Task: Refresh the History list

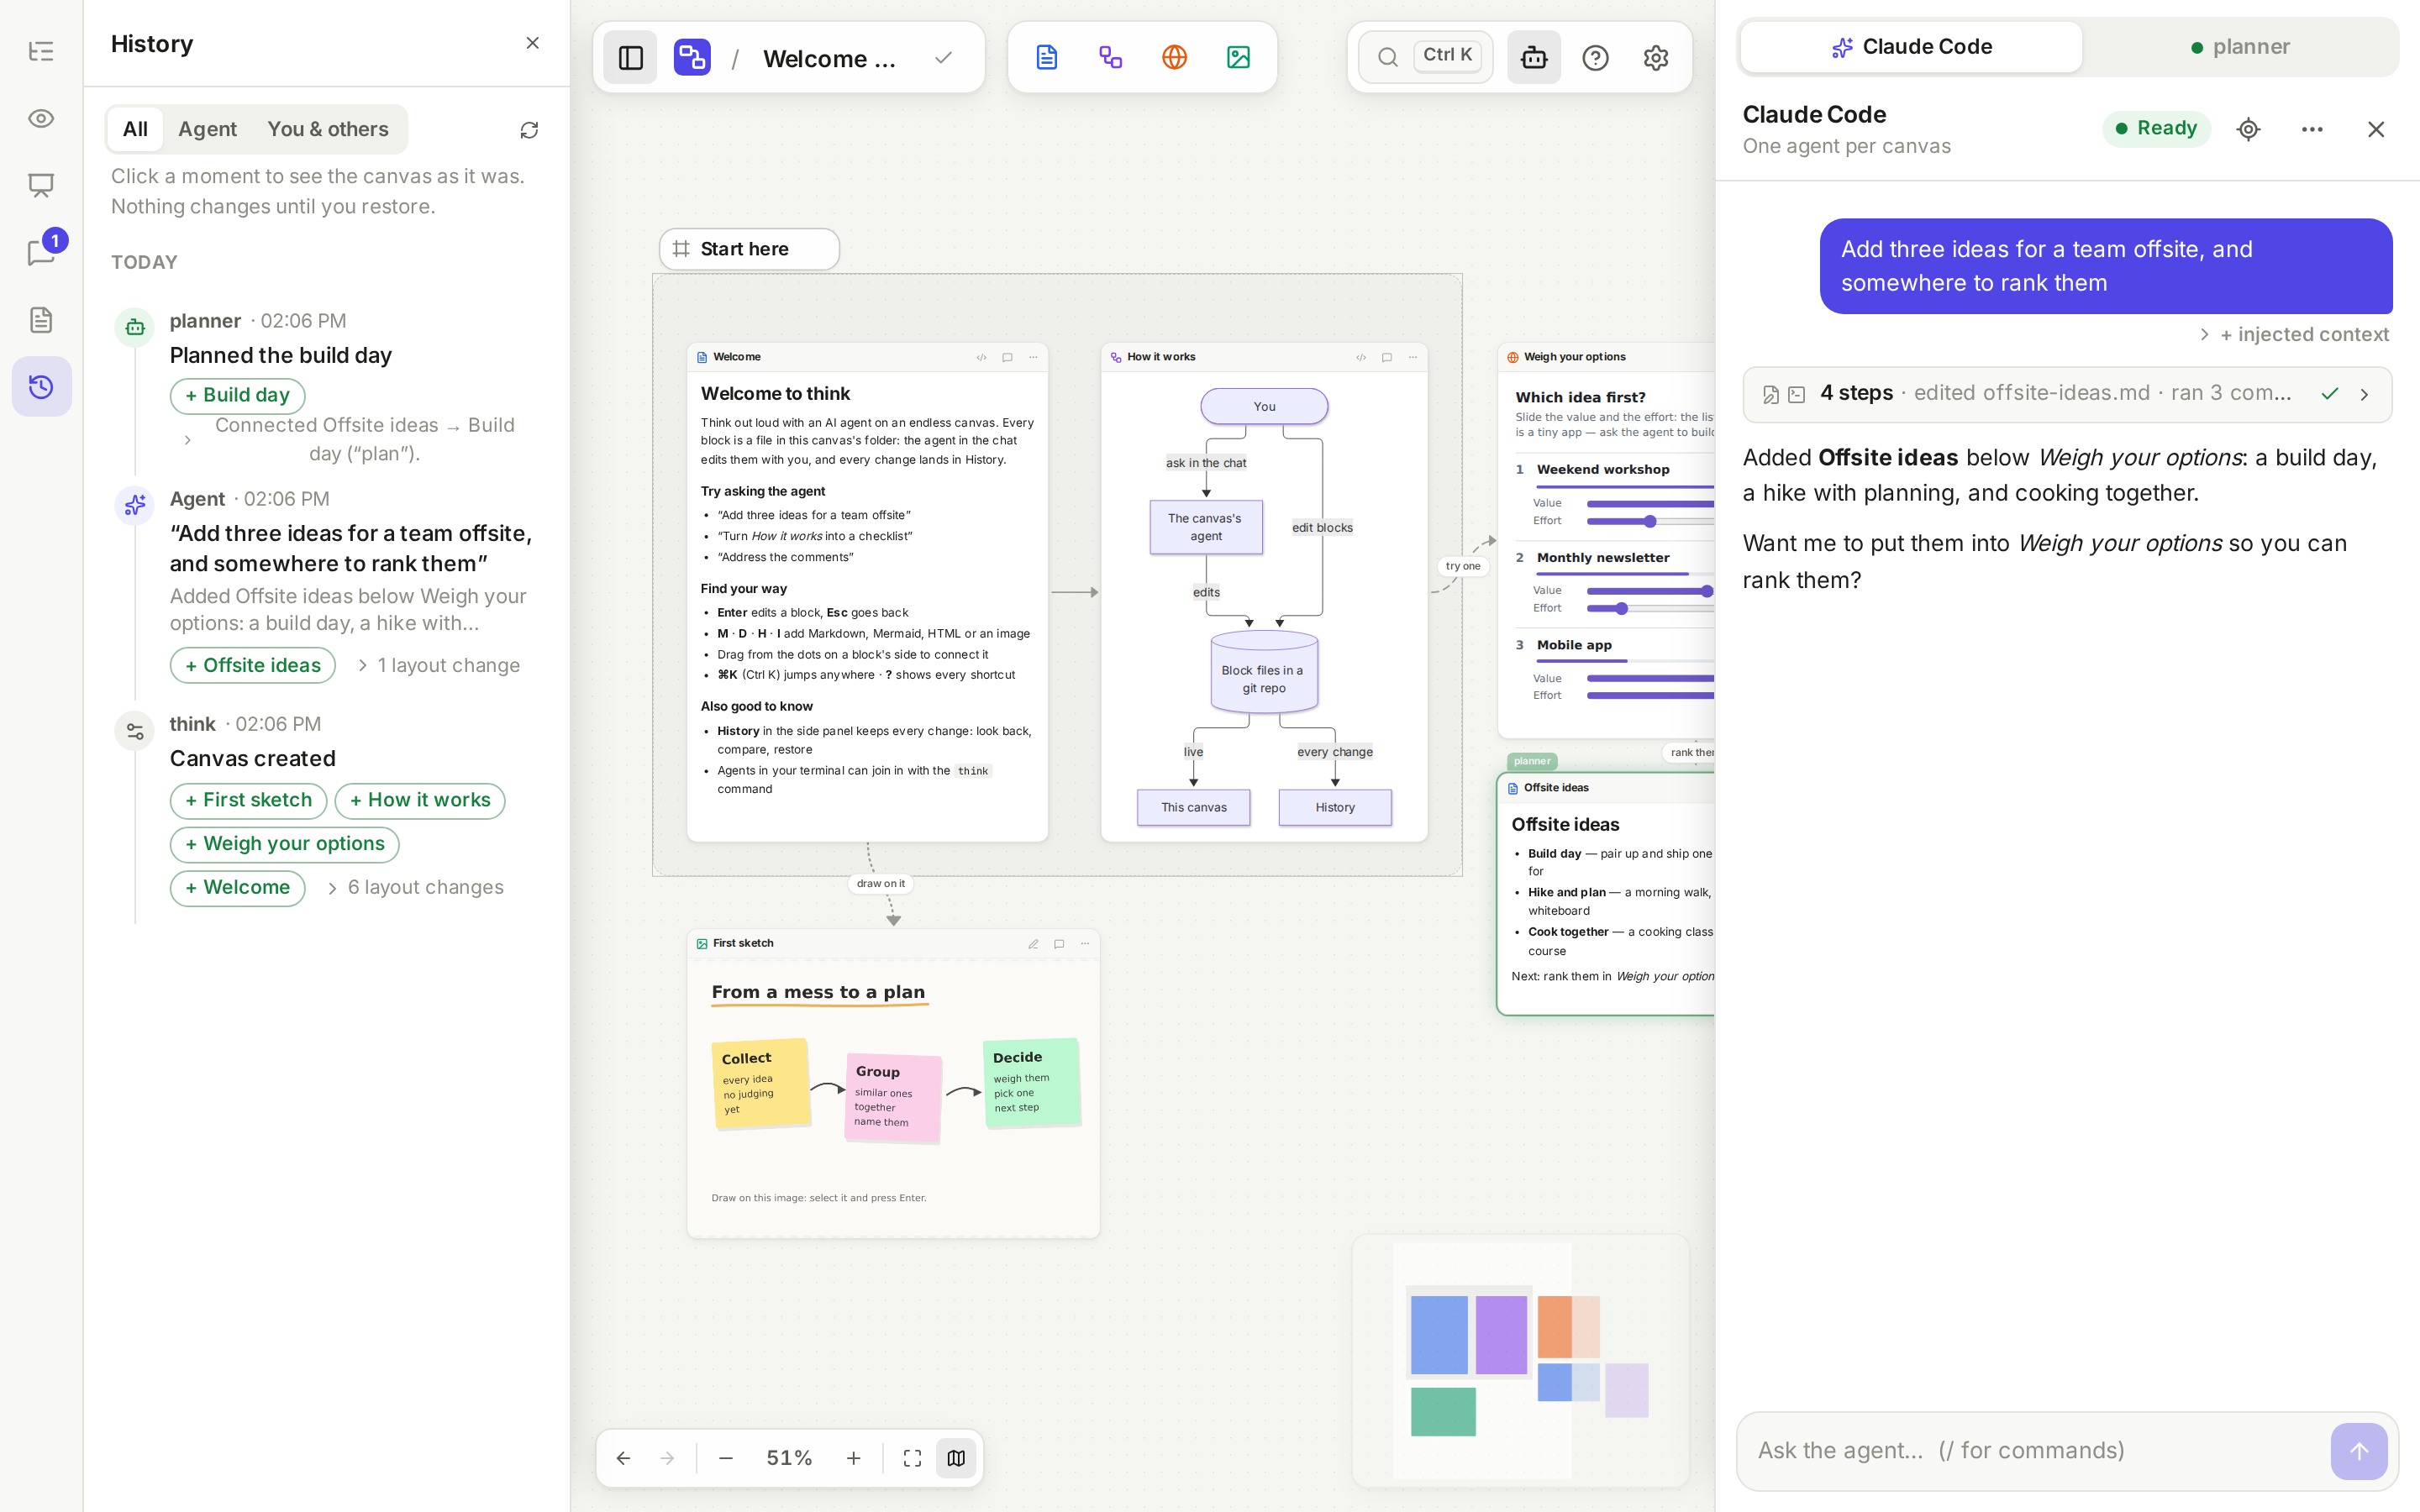Action: 529,130
